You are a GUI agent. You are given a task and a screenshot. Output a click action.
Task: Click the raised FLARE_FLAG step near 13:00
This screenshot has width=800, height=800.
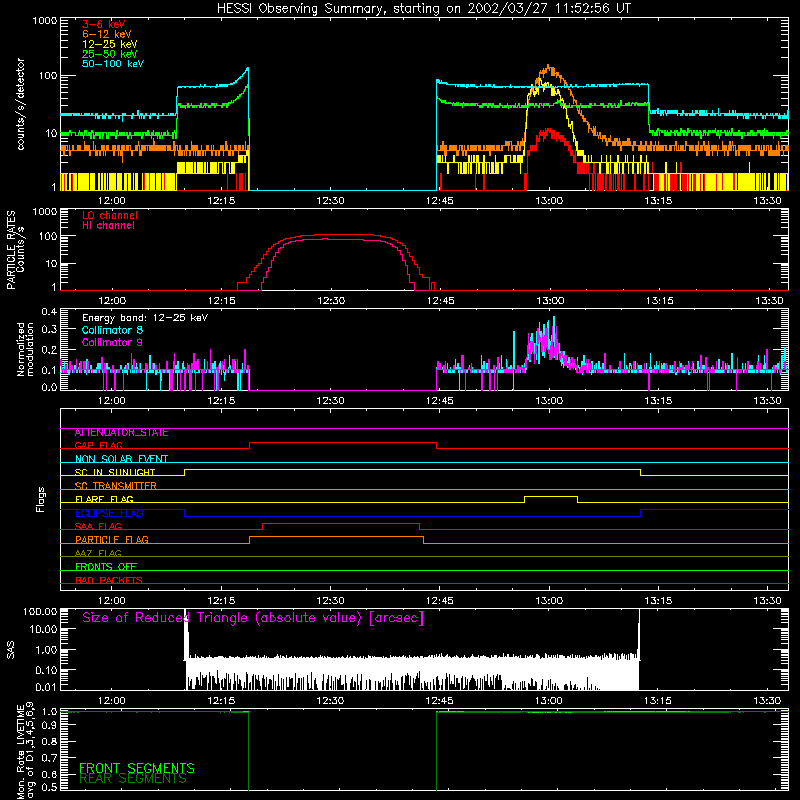(551, 496)
